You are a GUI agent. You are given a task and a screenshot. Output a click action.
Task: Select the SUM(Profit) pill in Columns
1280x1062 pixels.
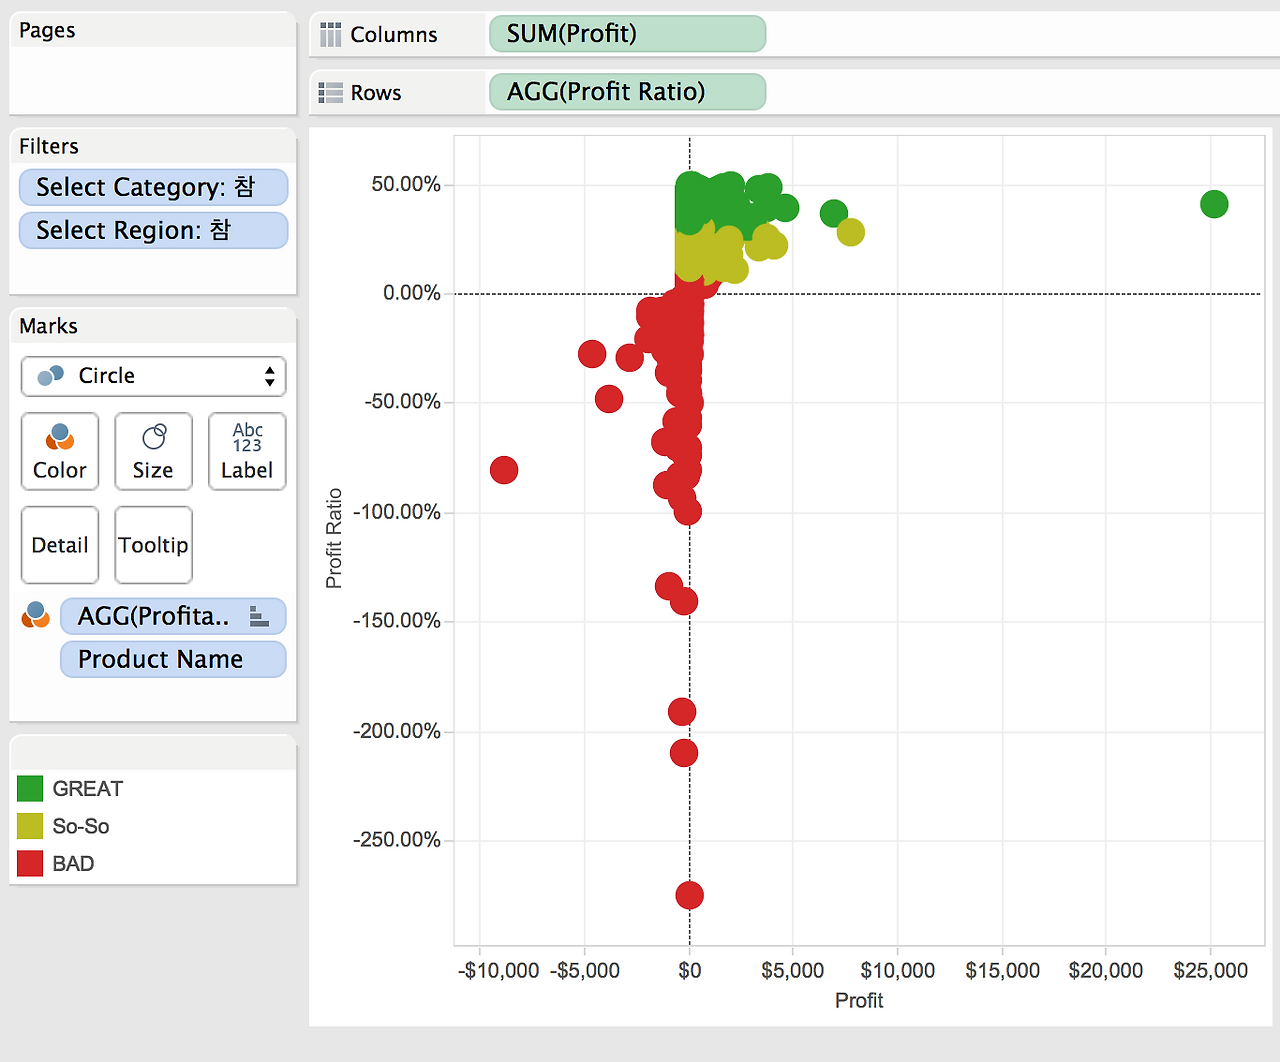coord(627,34)
